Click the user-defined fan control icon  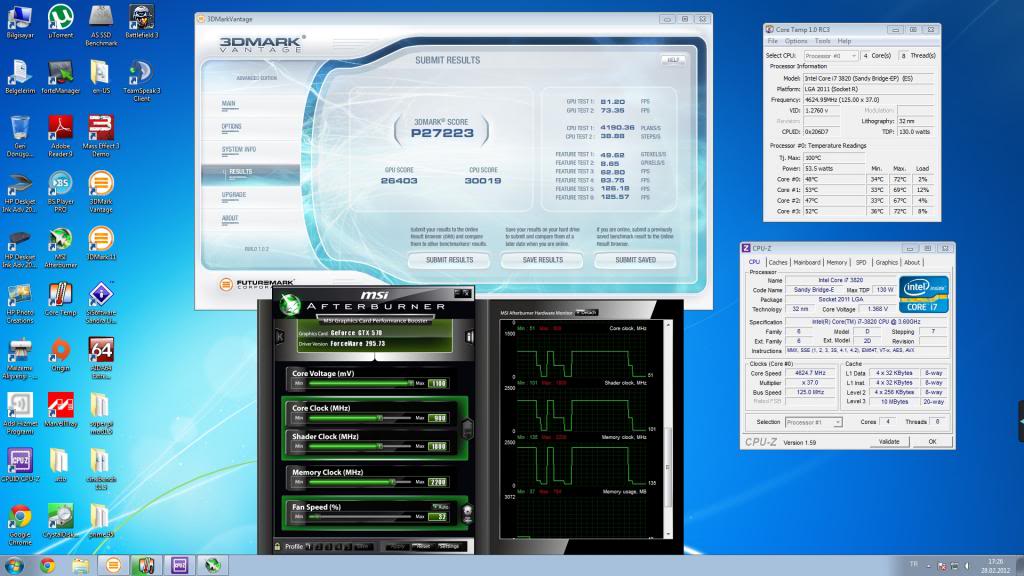point(467,513)
